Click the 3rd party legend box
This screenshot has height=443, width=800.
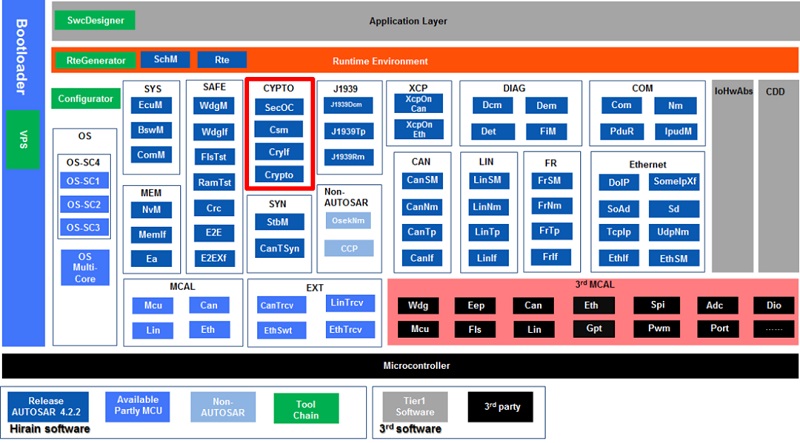tap(501, 407)
